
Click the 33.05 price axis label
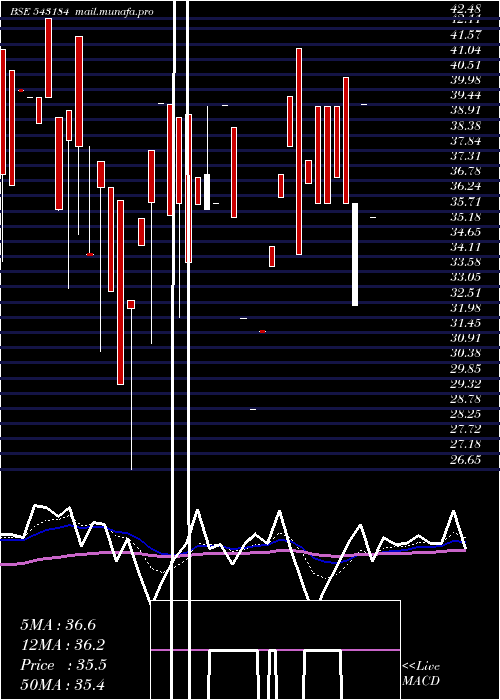[465, 277]
